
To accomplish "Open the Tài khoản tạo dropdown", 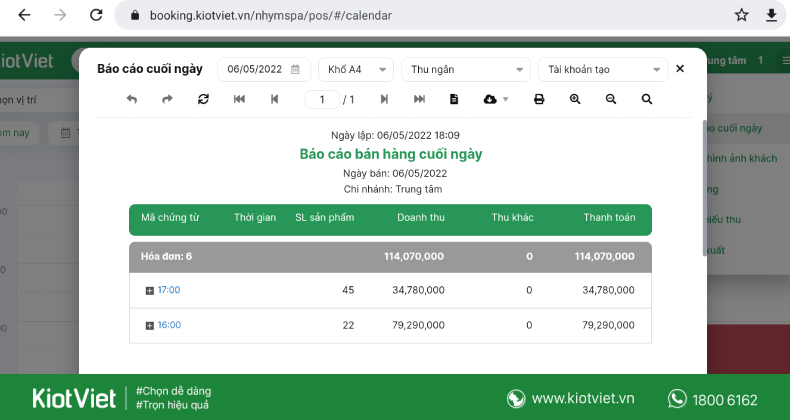I will click(602, 69).
